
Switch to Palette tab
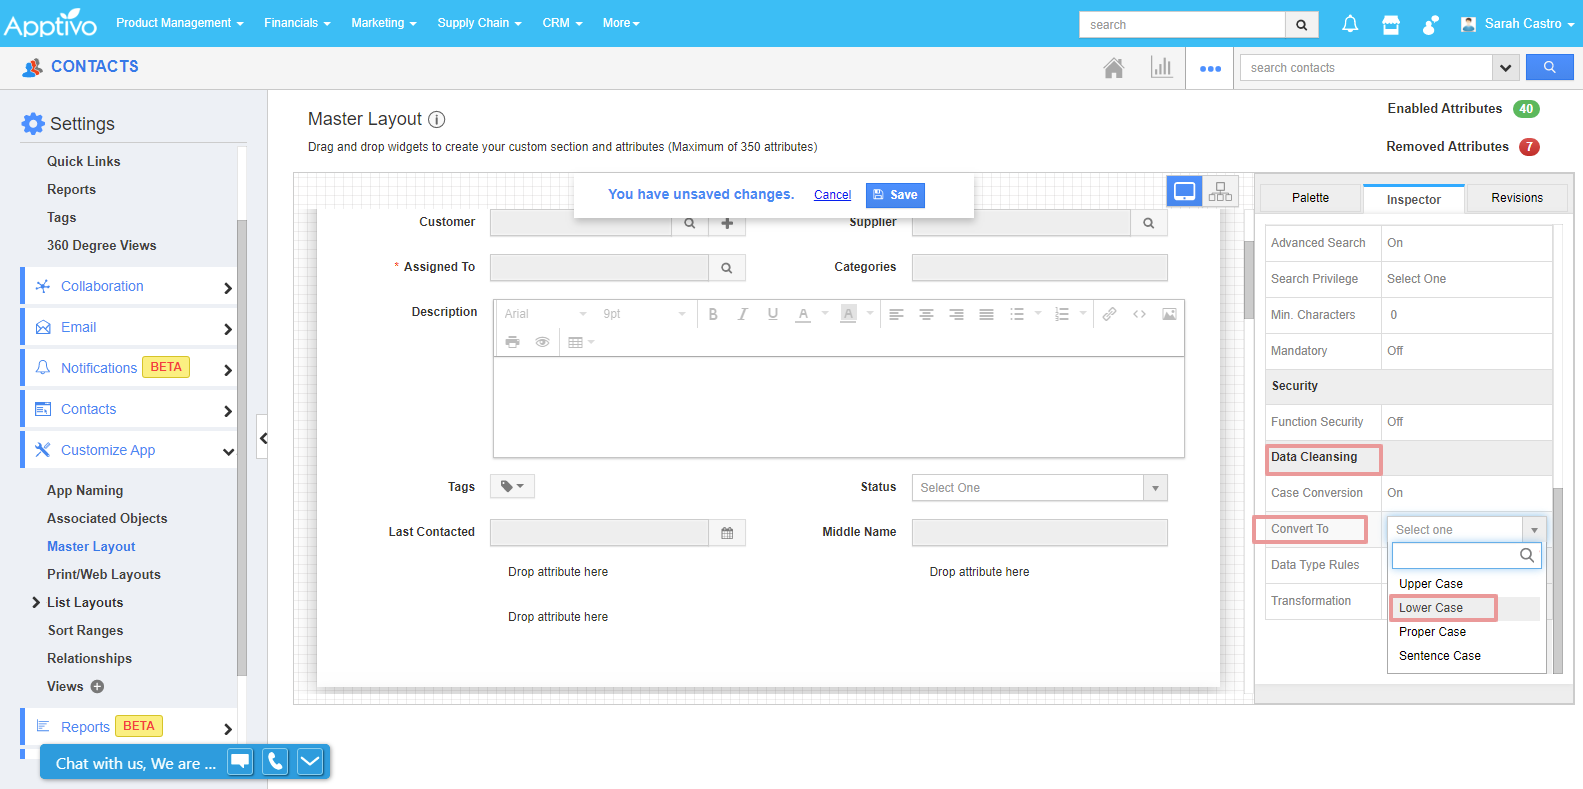point(1310,198)
